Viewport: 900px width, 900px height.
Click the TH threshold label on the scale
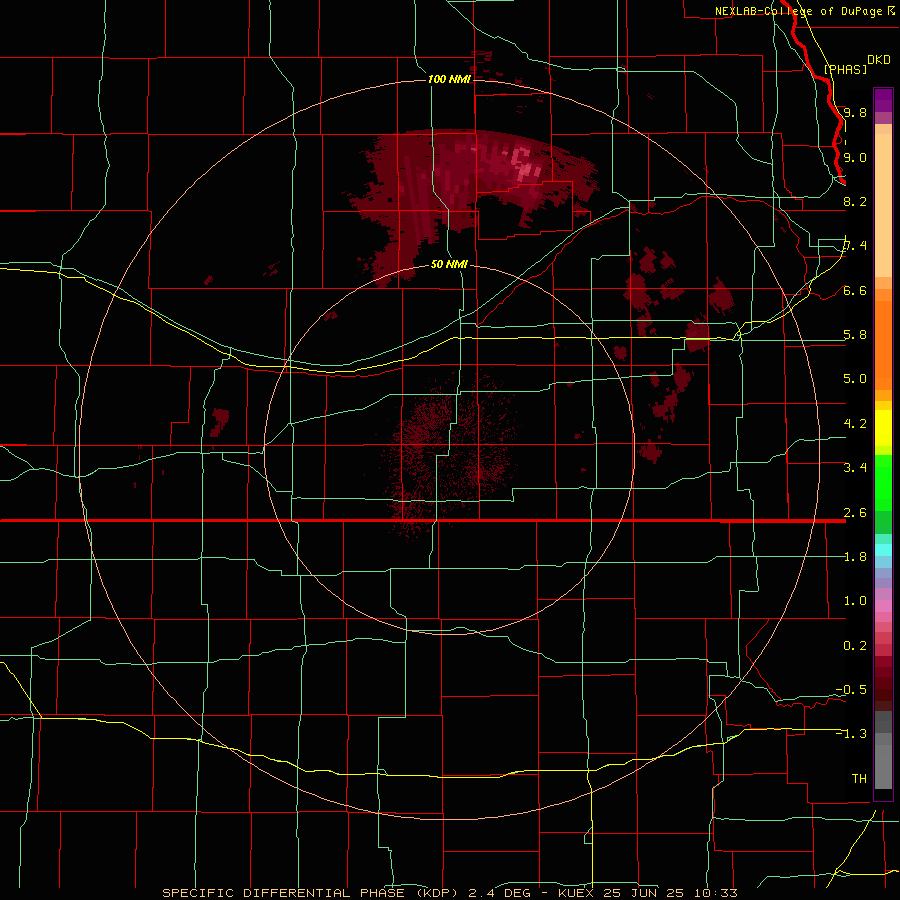859,778
